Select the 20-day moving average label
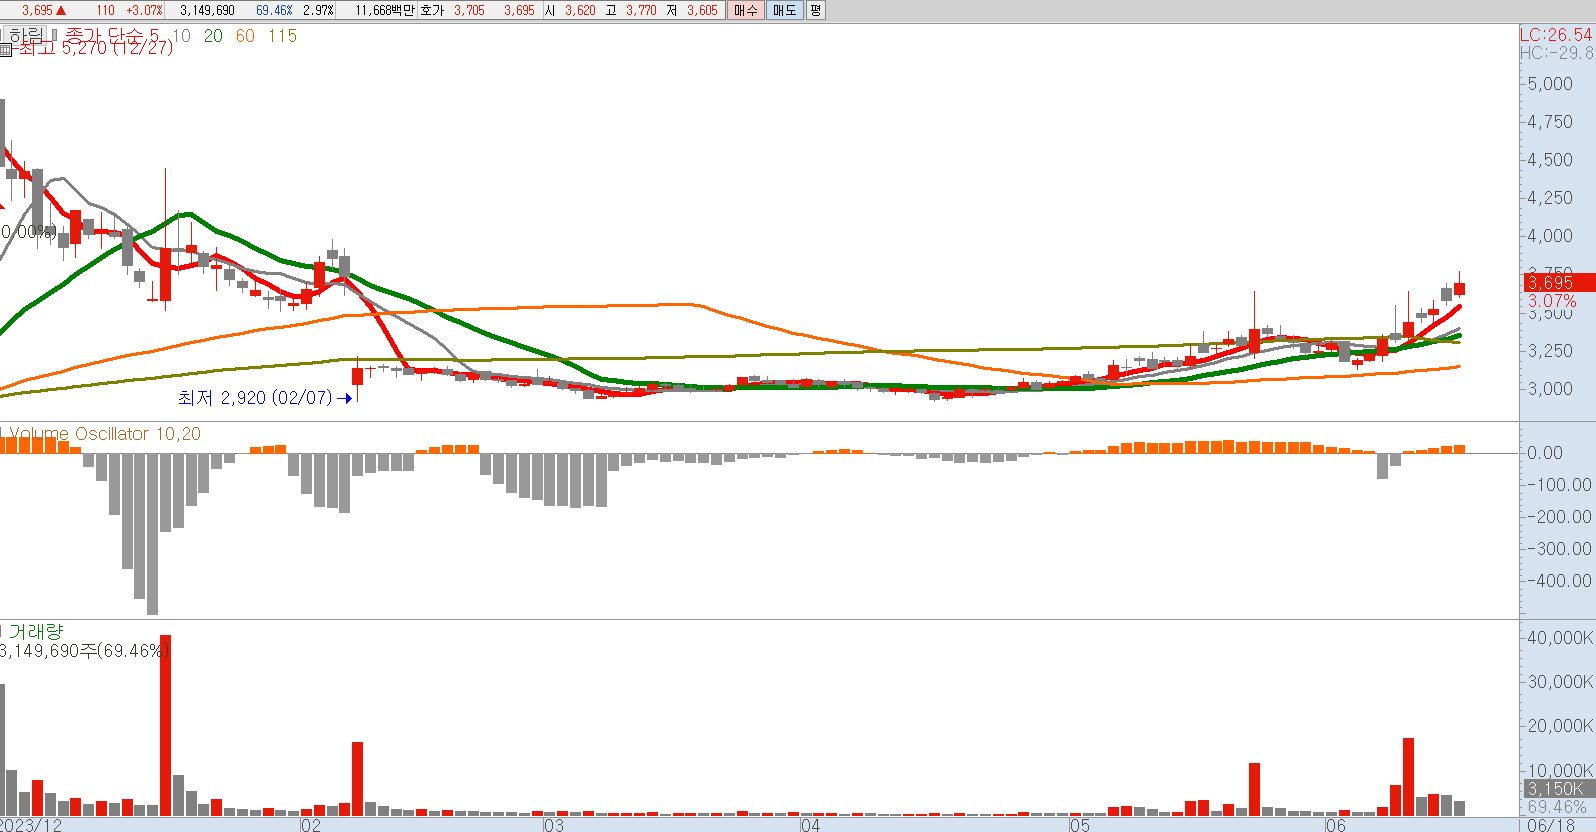 point(213,36)
